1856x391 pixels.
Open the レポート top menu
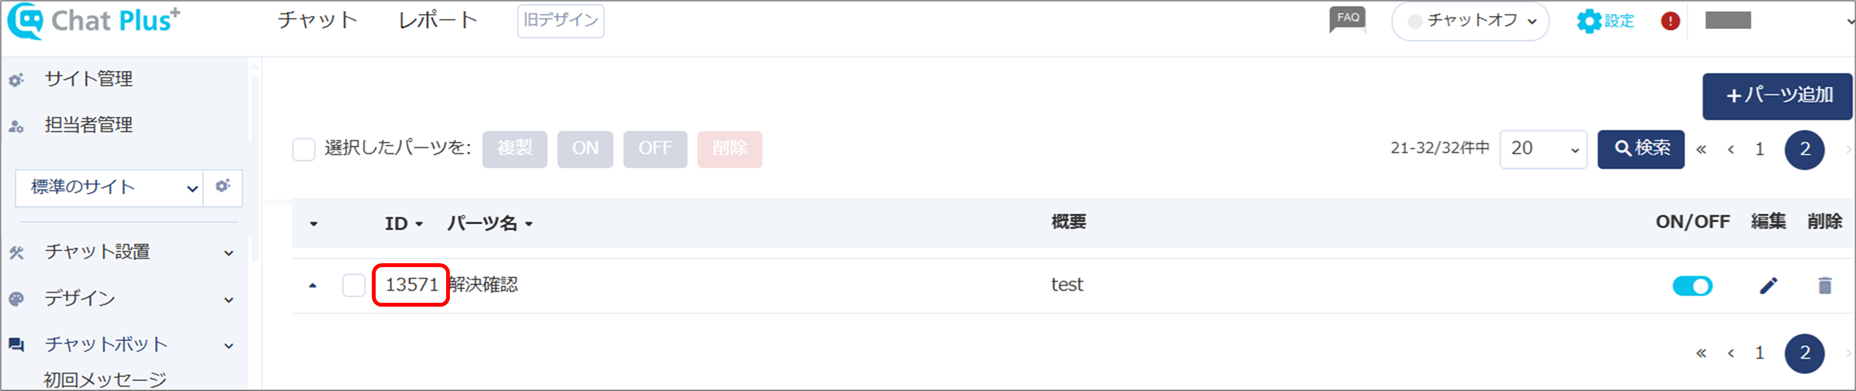(x=438, y=20)
